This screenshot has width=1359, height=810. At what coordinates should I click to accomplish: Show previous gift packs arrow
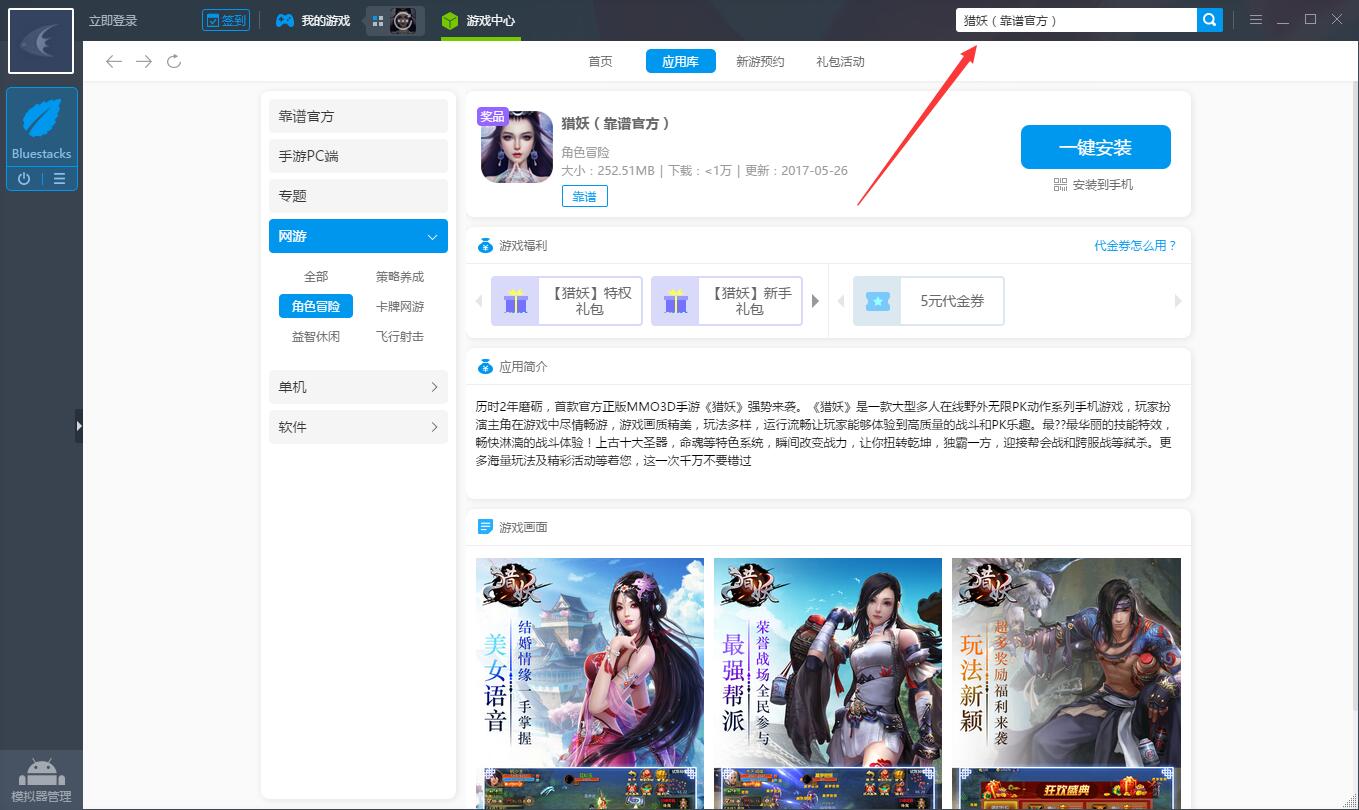[x=479, y=301]
